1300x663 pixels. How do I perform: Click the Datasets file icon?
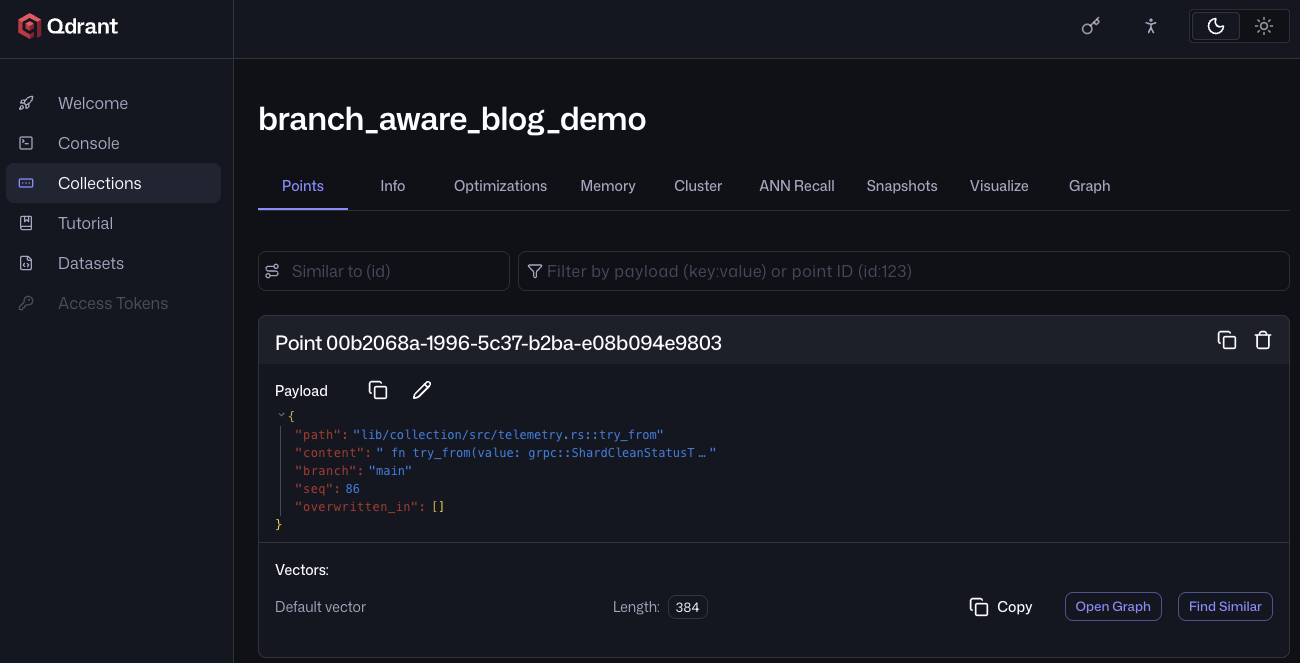pos(27,263)
